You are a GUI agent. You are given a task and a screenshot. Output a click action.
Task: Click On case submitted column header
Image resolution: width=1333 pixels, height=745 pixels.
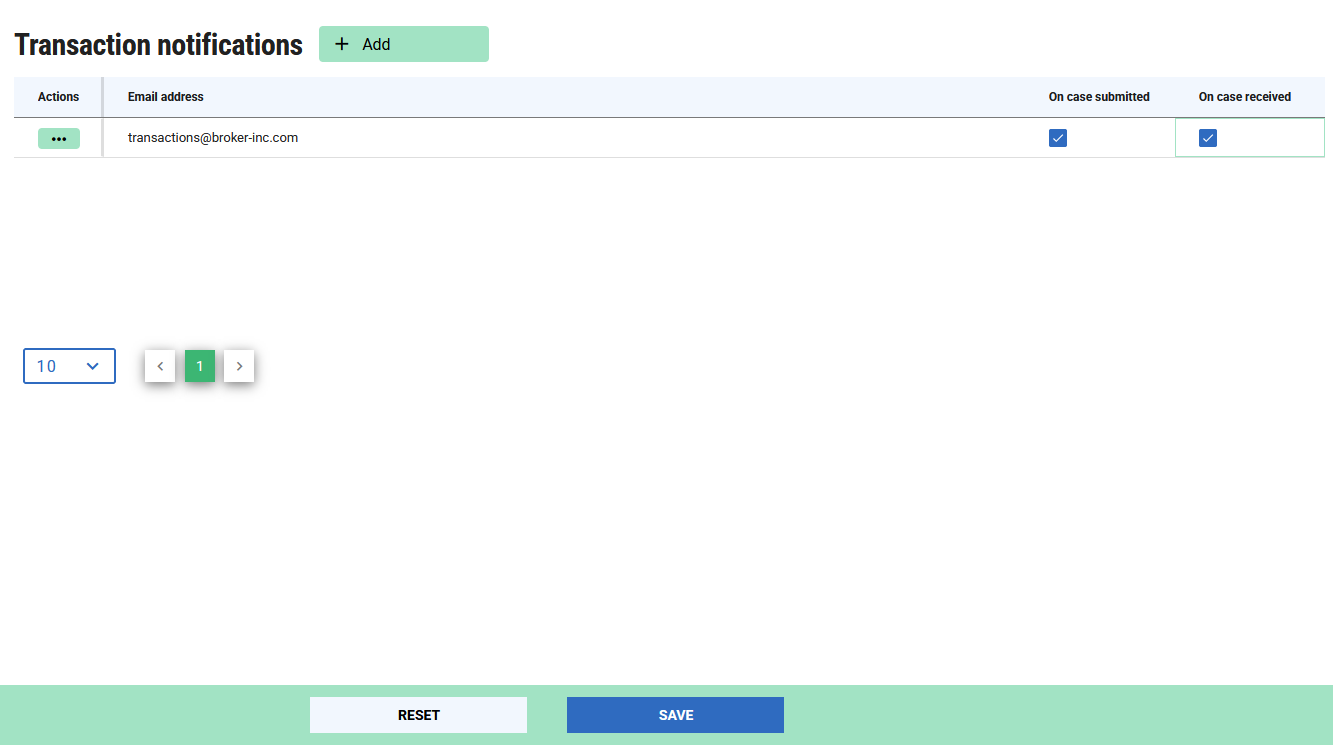coord(1099,97)
